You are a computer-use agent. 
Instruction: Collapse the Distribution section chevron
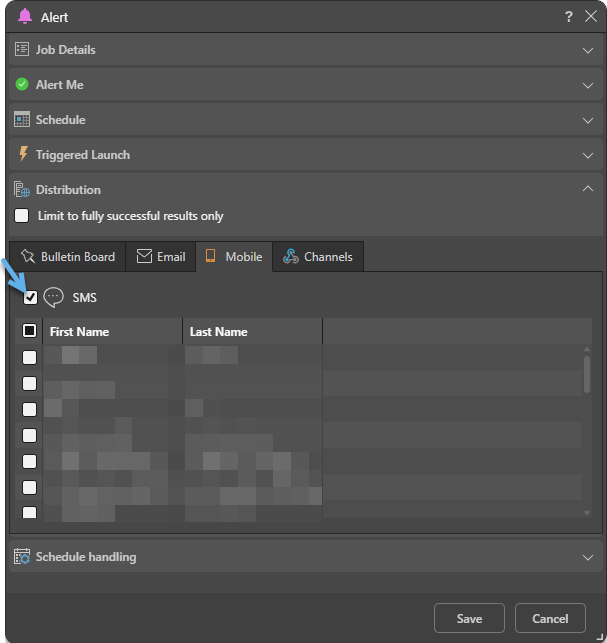pyautogui.click(x=588, y=189)
